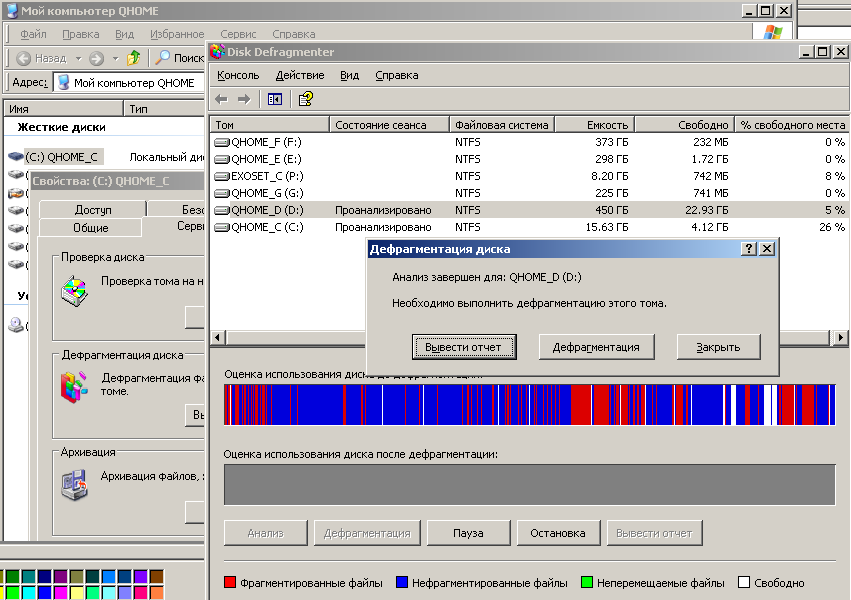Open the forward history dropdown arrow in My Computer

click(x=115, y=58)
